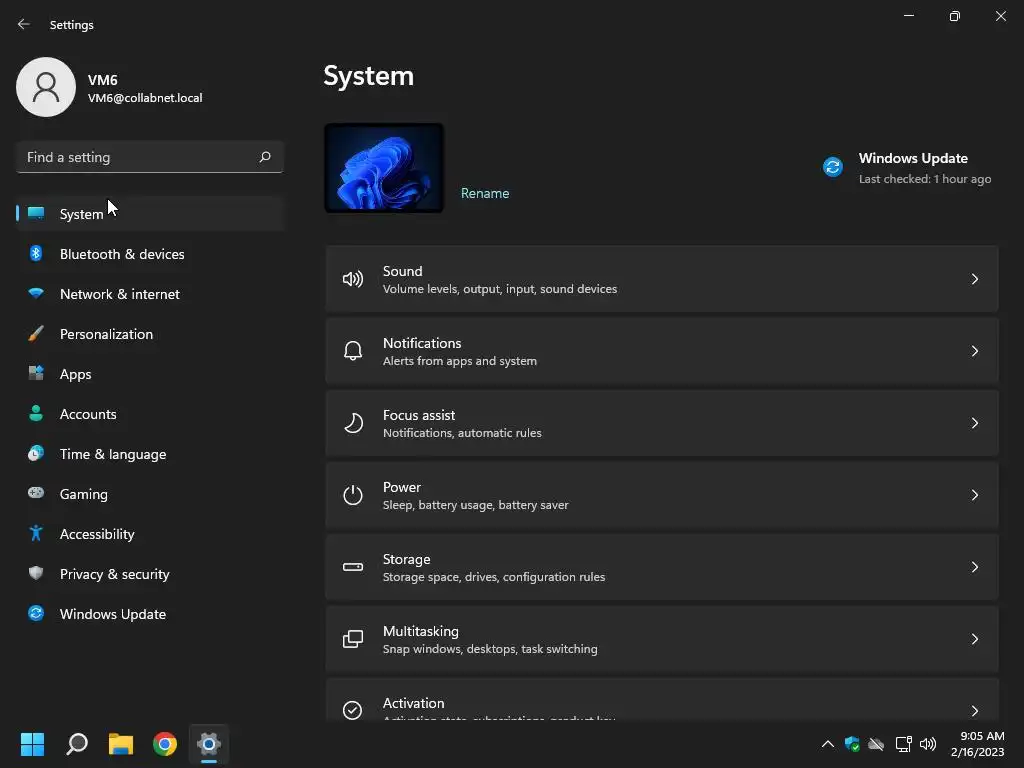Open Windows Update last checked status
Image resolution: width=1024 pixels, height=768 pixels.
[908, 168]
